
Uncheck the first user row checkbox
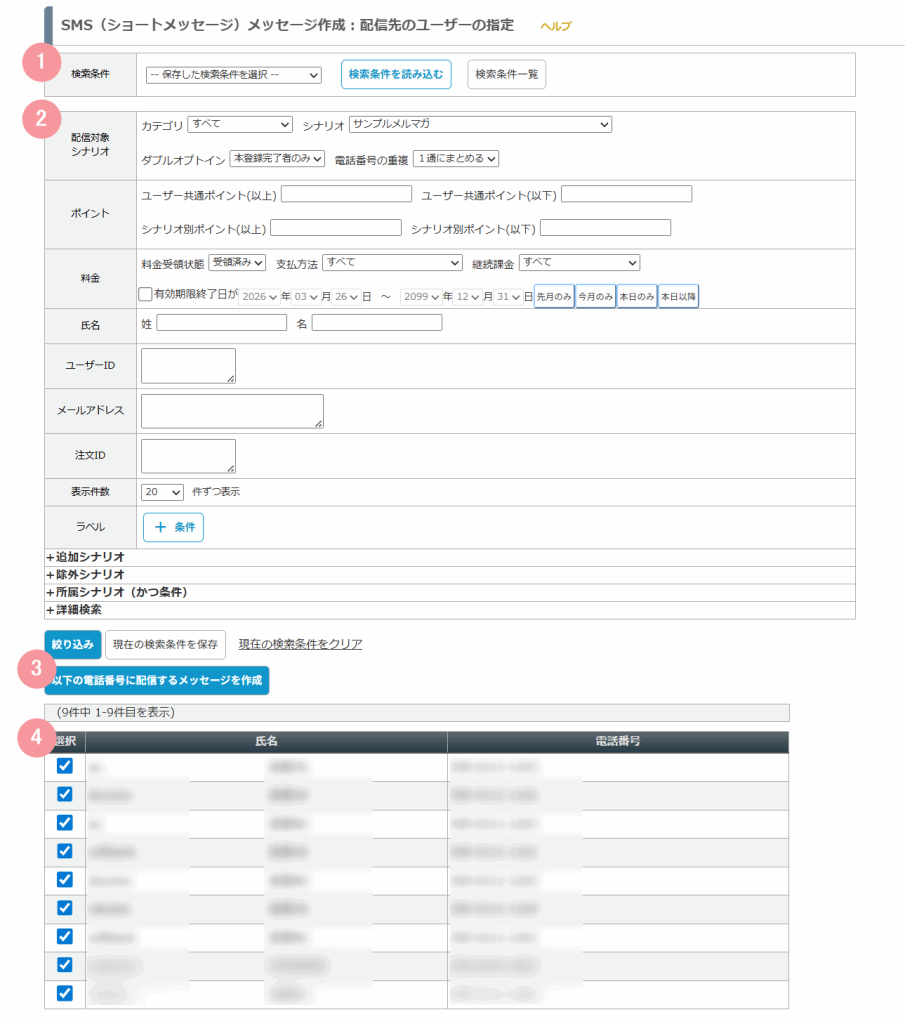point(65,766)
